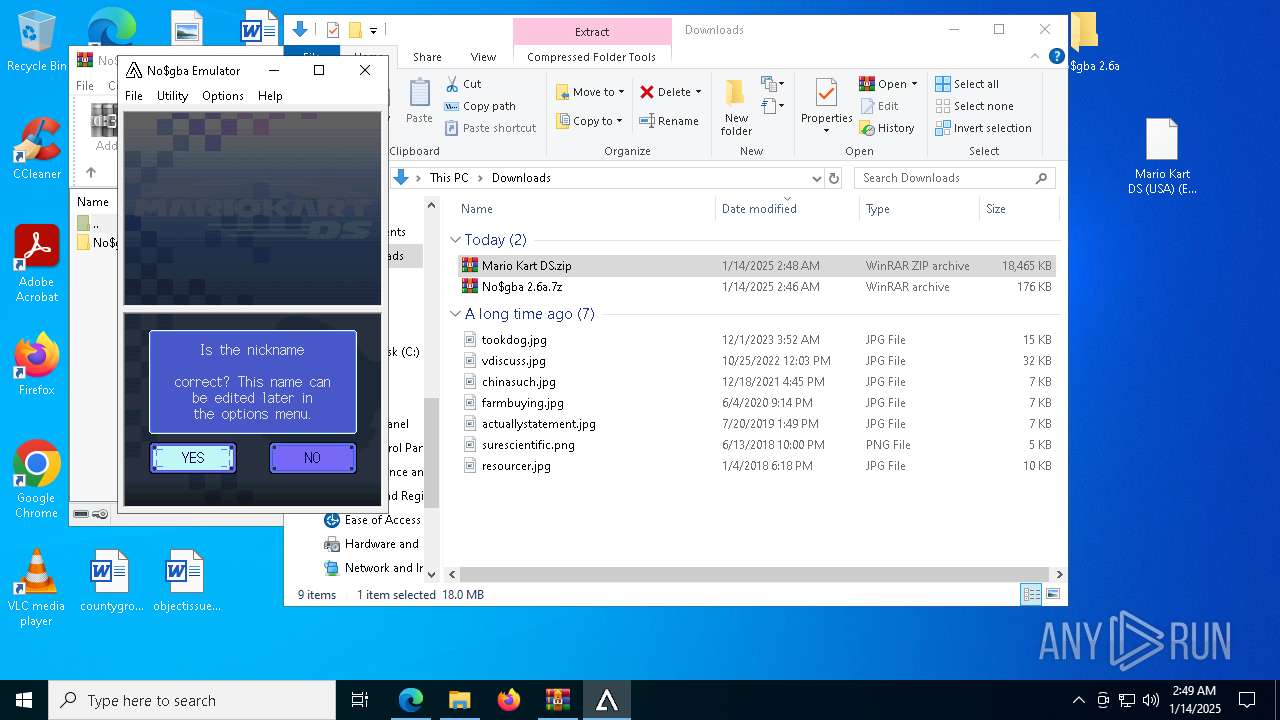Click Select all in ribbon
The width and height of the screenshot is (1280, 720).
967,84
